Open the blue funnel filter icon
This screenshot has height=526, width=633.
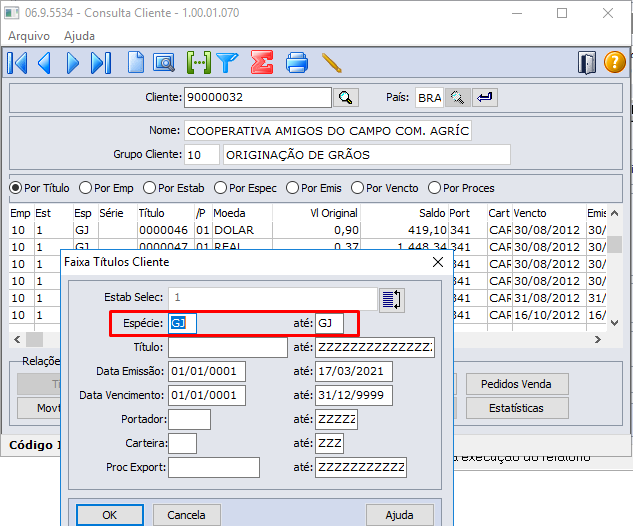point(227,63)
